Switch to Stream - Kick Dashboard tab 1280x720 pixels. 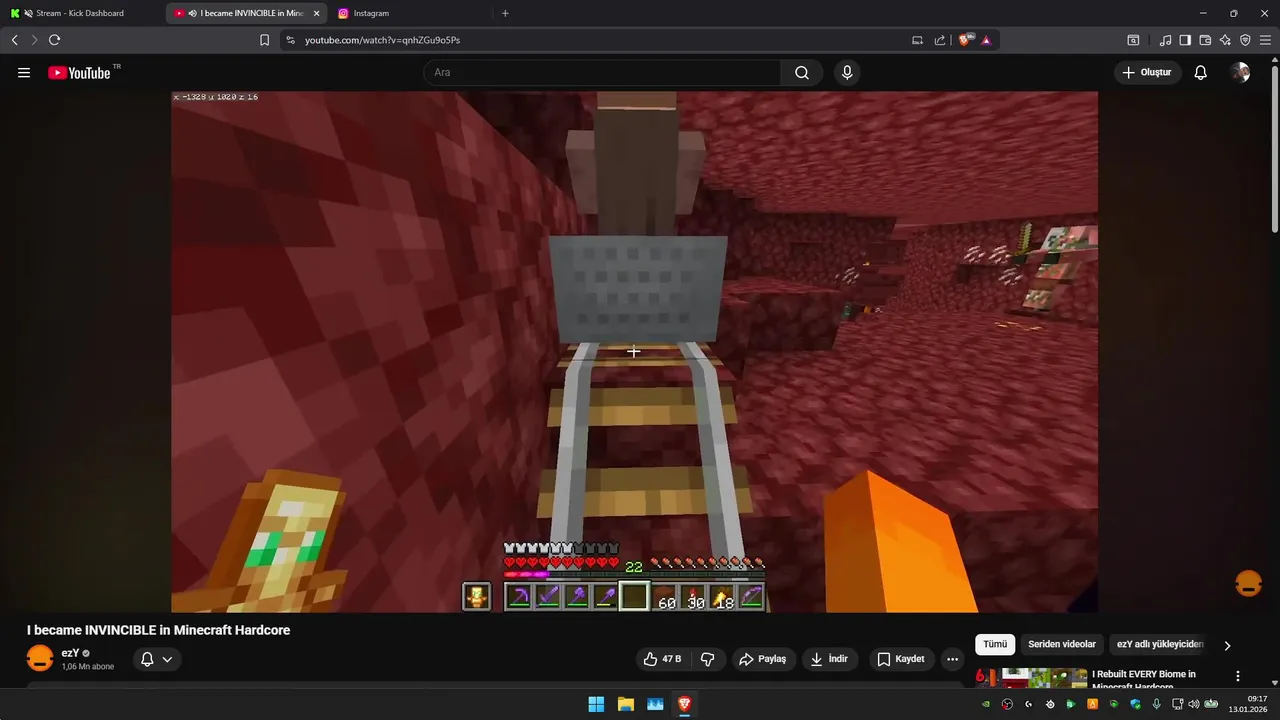(x=80, y=13)
